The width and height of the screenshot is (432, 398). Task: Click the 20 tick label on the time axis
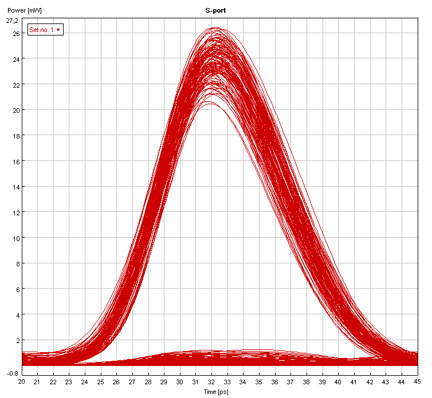tap(22, 382)
